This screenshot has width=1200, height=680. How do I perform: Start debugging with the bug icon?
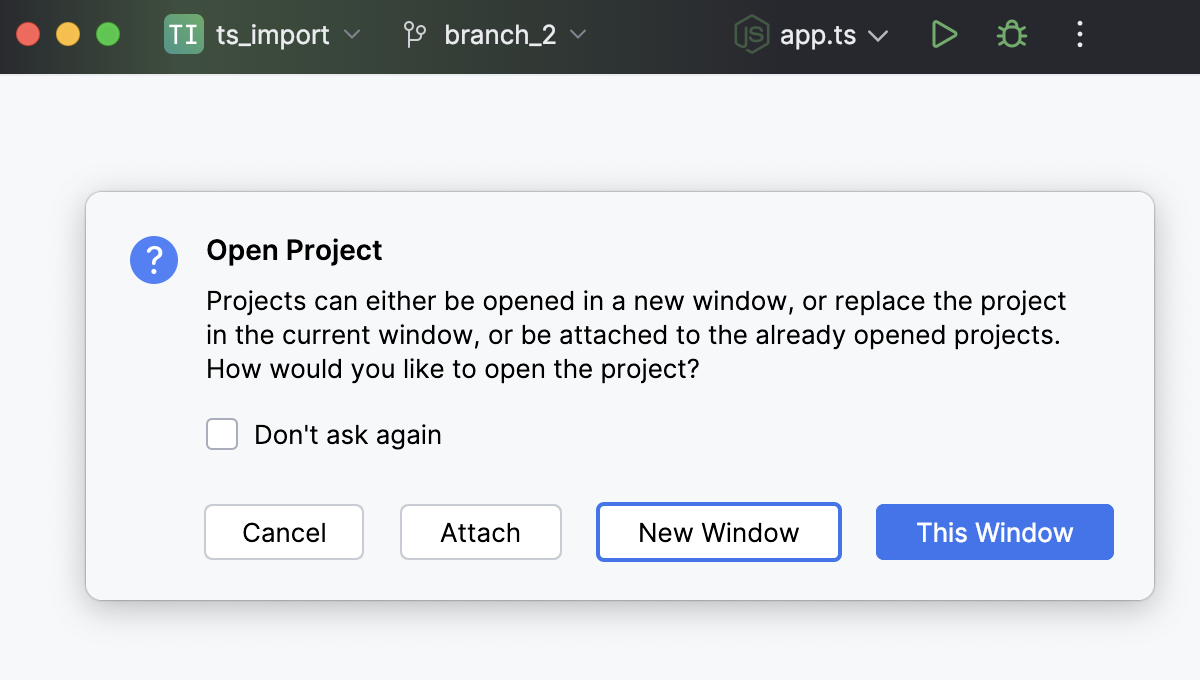point(1010,34)
